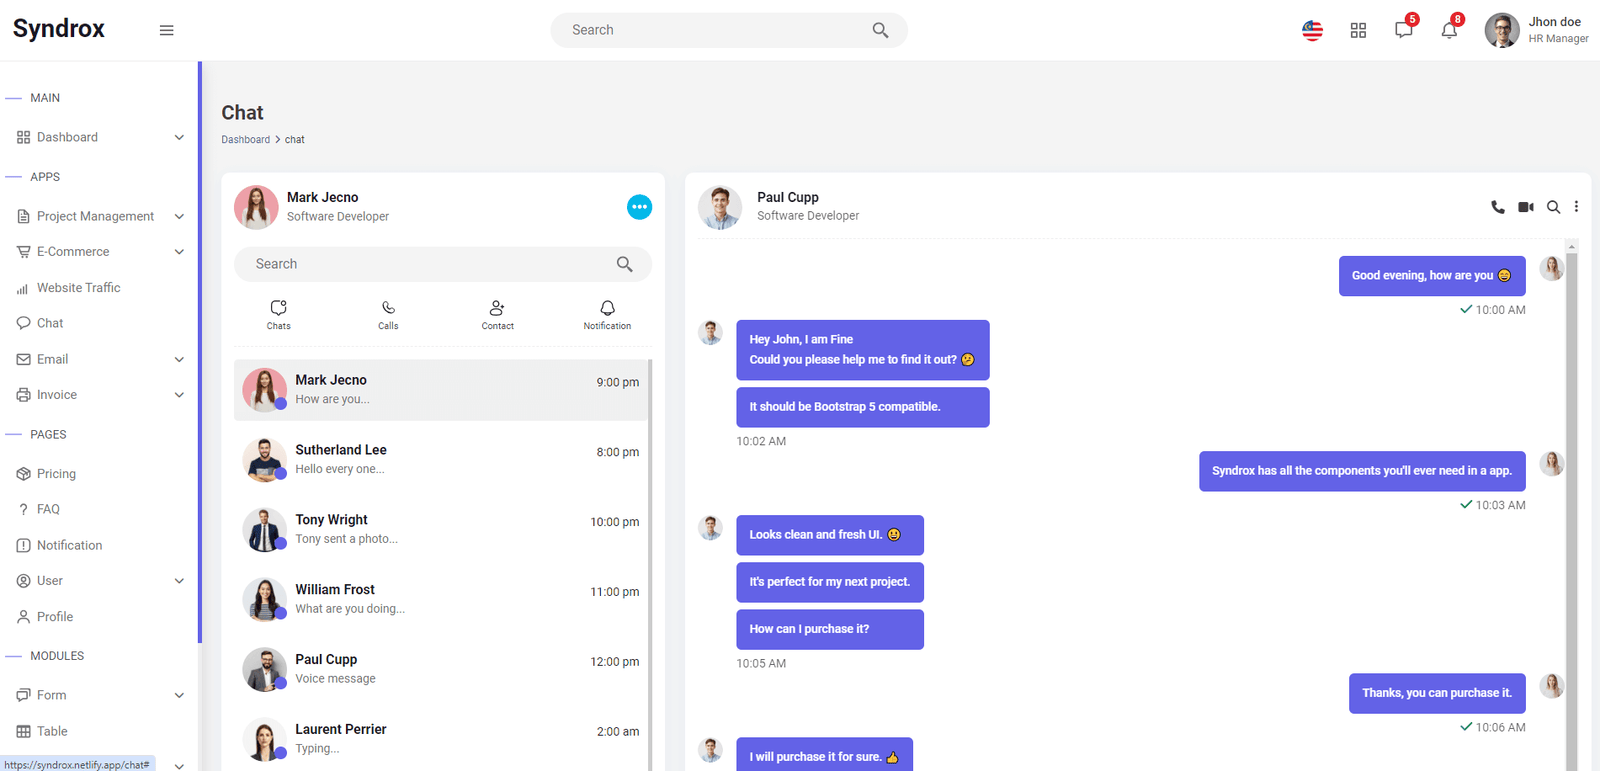This screenshot has height=771, width=1600.
Task: Switch to the Chats tab
Action: pos(279,315)
